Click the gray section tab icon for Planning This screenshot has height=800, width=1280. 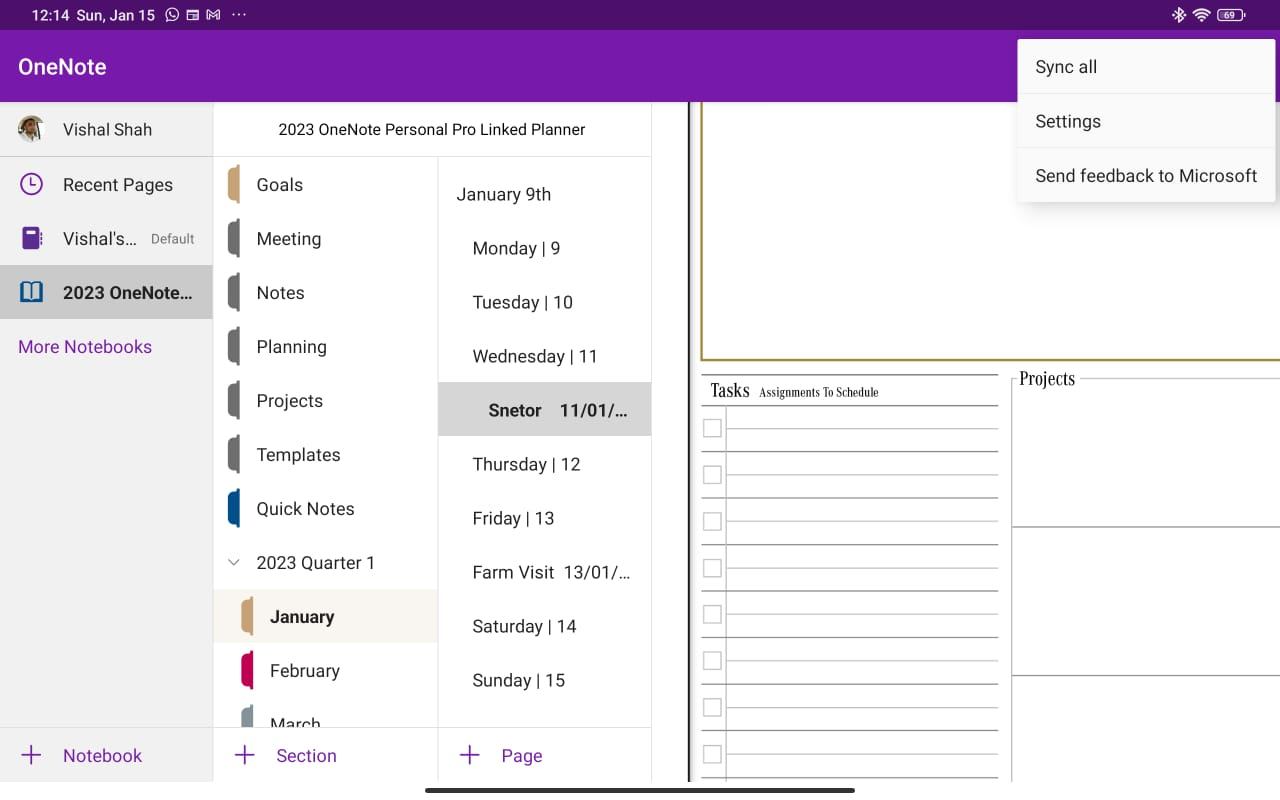tap(234, 346)
